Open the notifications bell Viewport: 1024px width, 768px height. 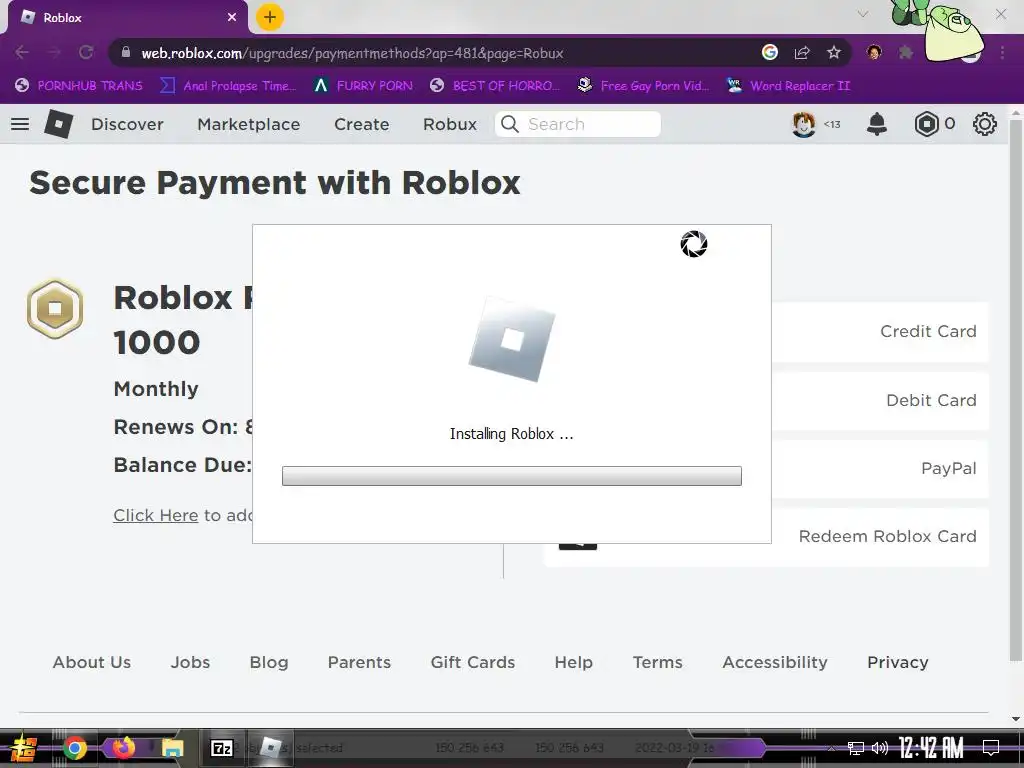tap(876, 124)
